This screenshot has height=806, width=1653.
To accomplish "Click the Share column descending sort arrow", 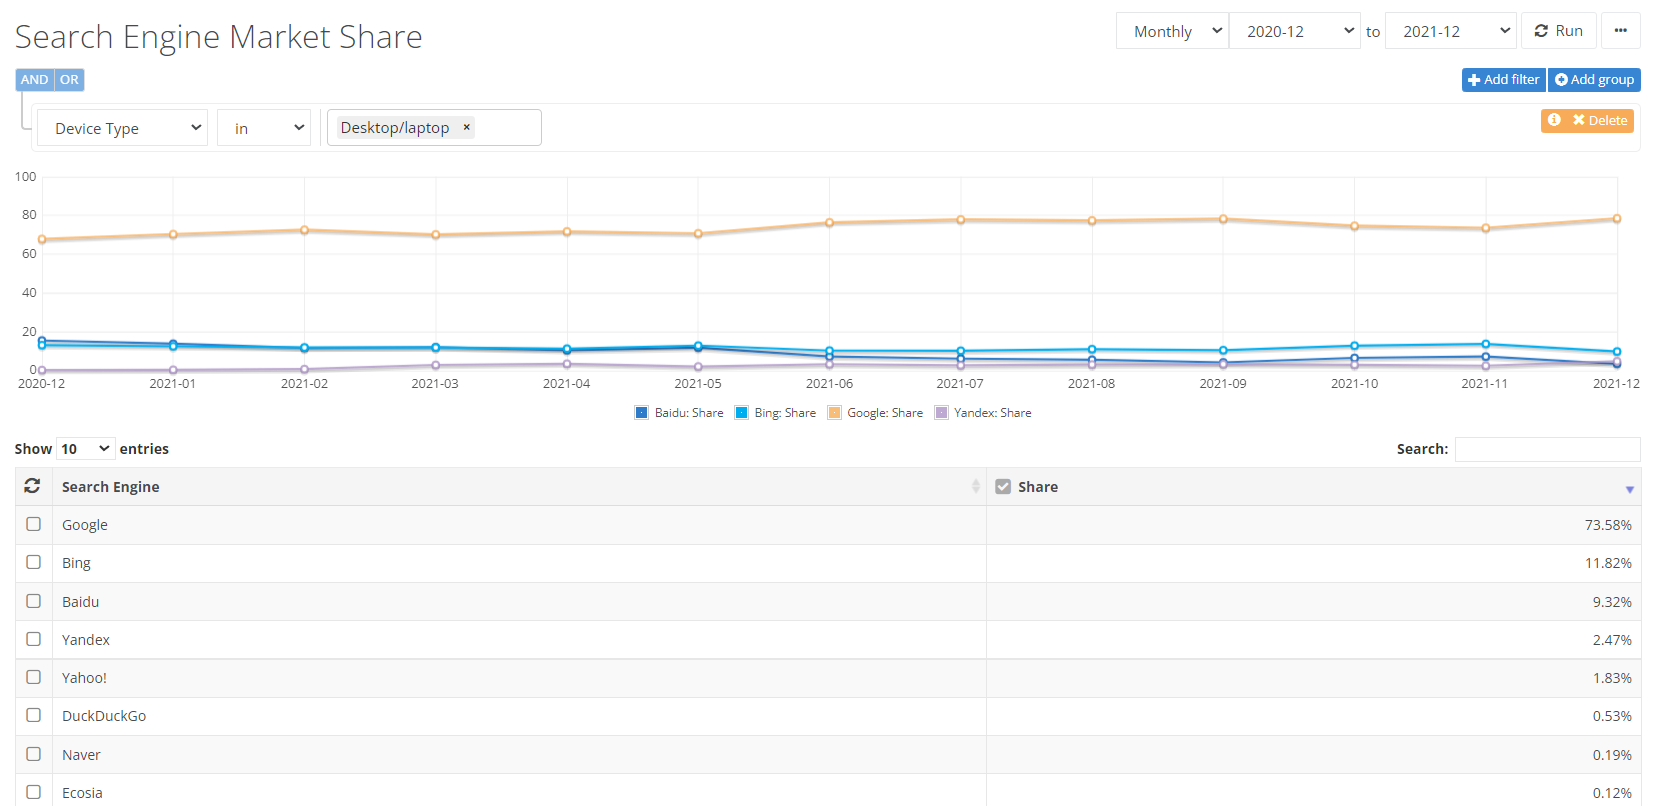I will 1629,489.
